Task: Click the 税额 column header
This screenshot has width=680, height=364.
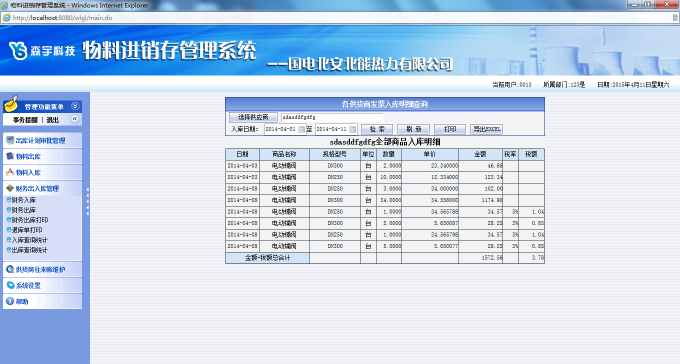Action: (x=531, y=154)
